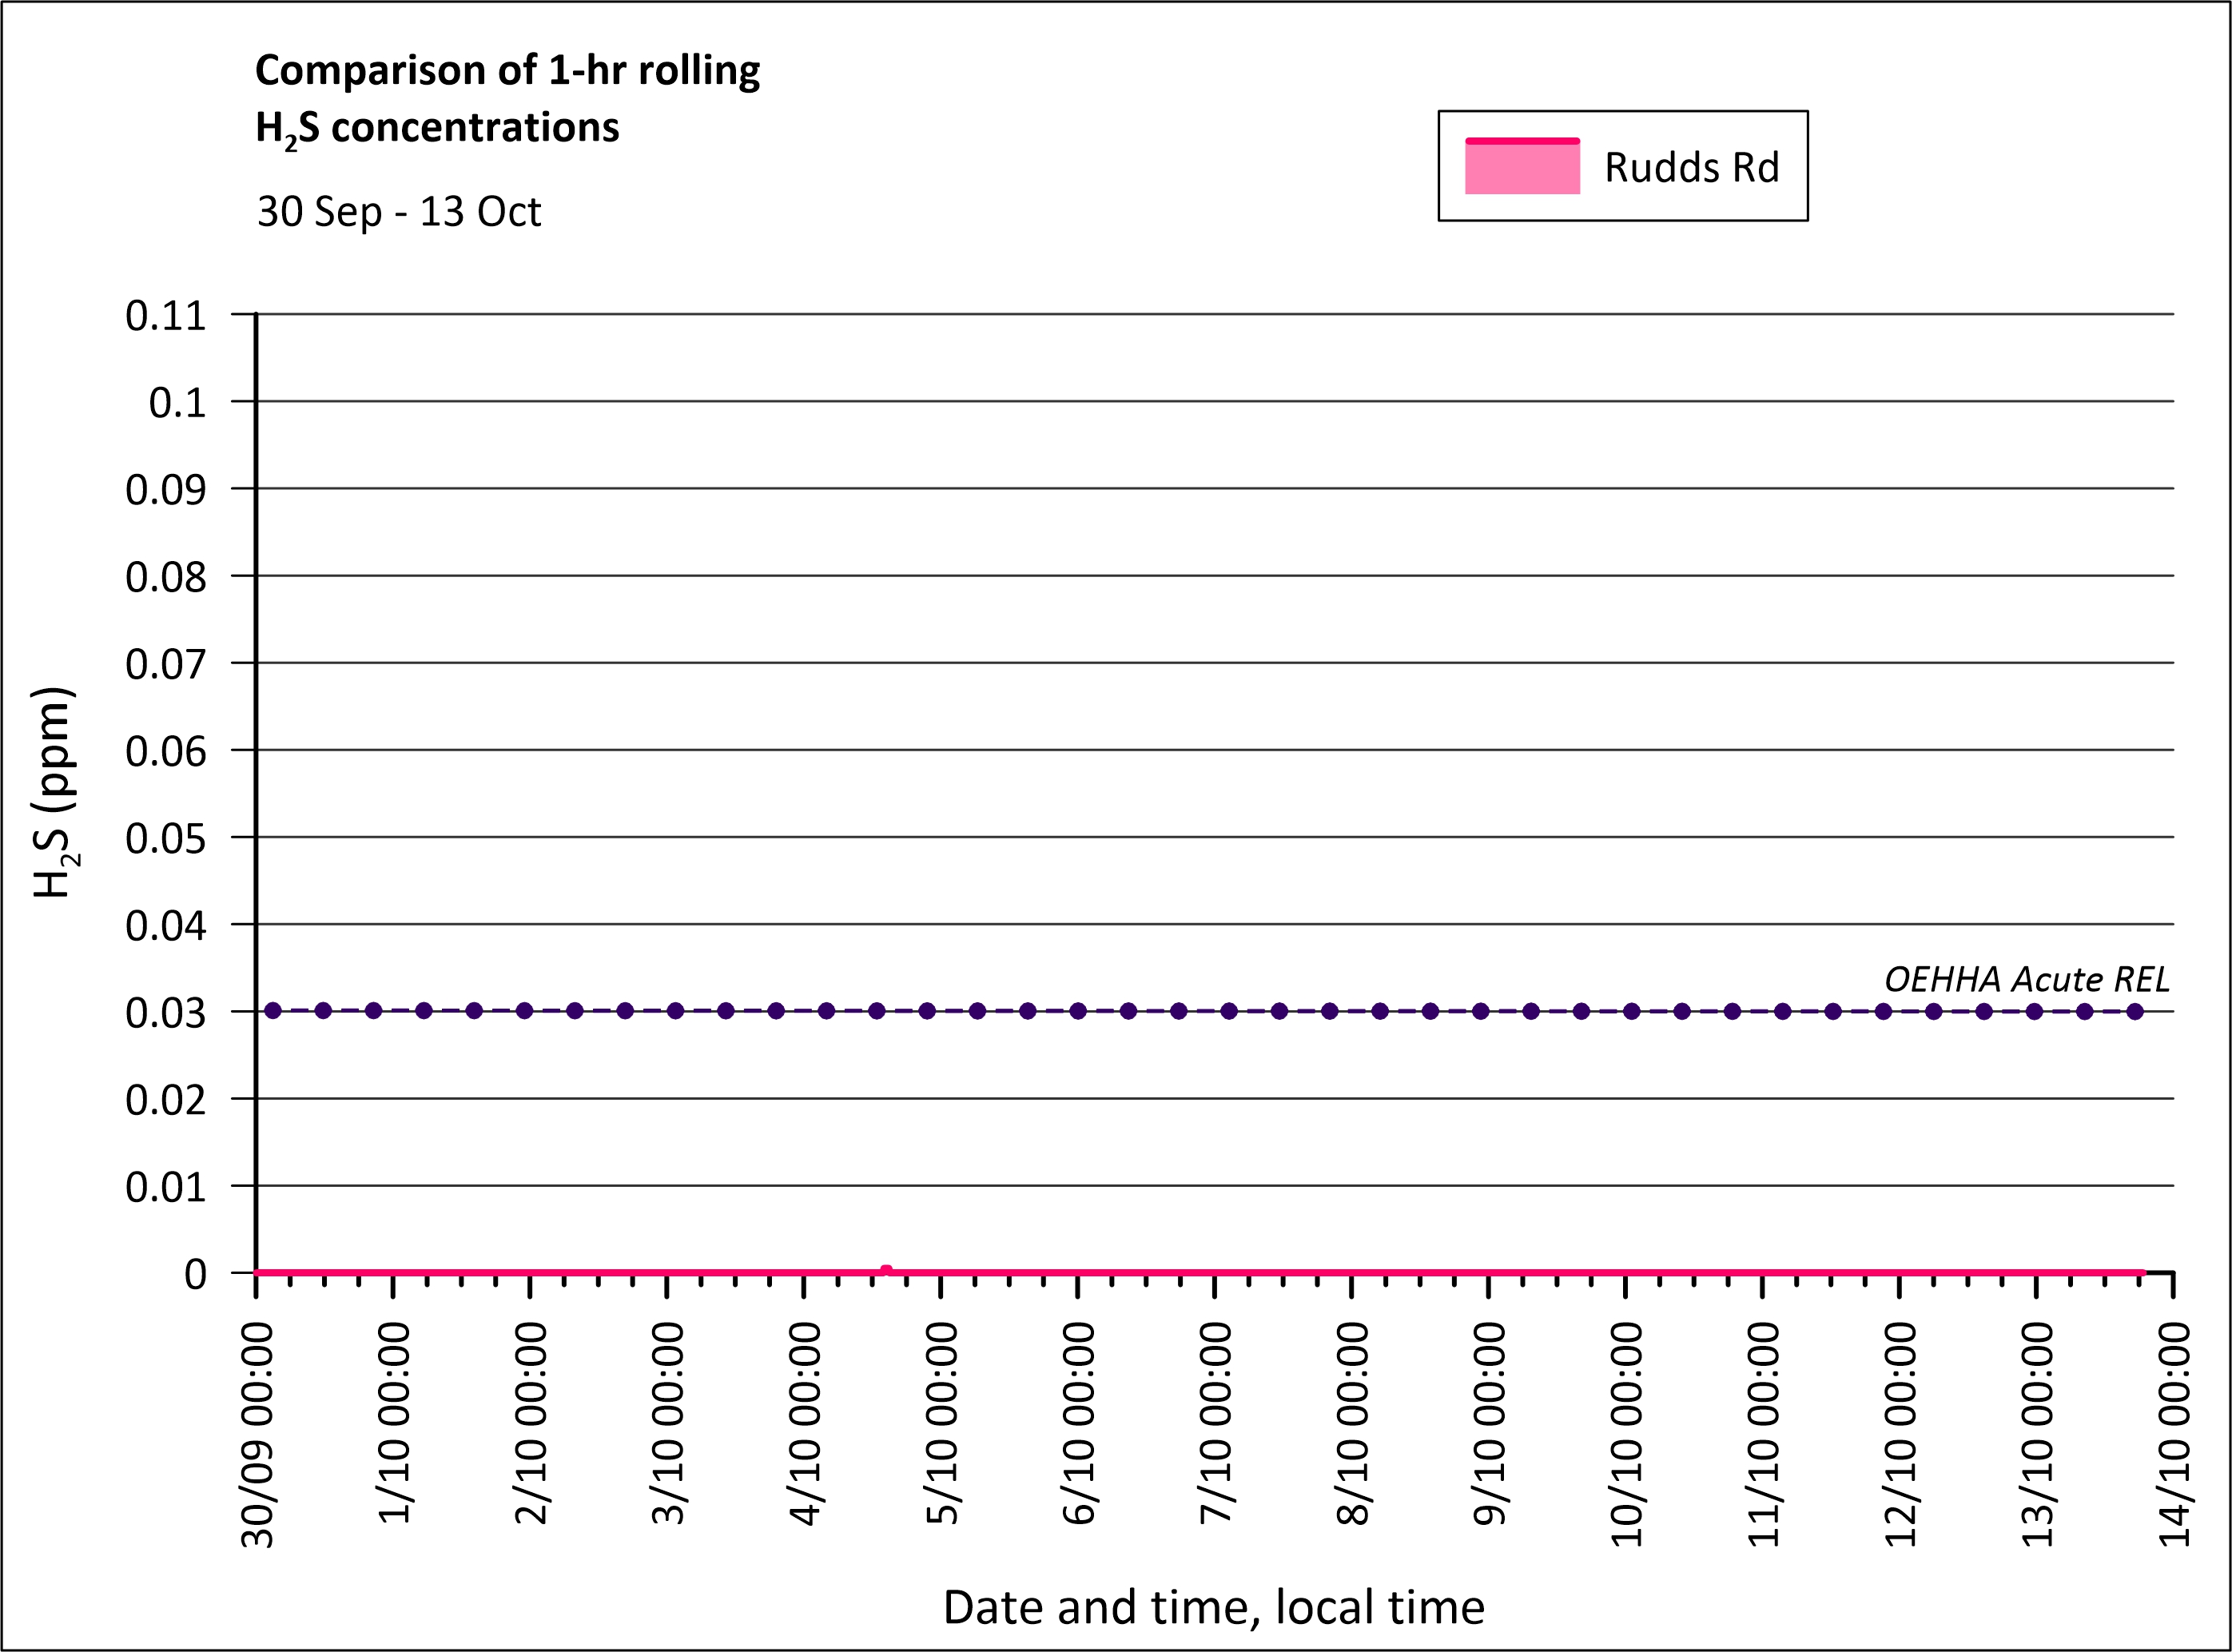This screenshot has height=1652, width=2232.
Task: Click the last dot on the REL line
Action: (x=2135, y=1011)
